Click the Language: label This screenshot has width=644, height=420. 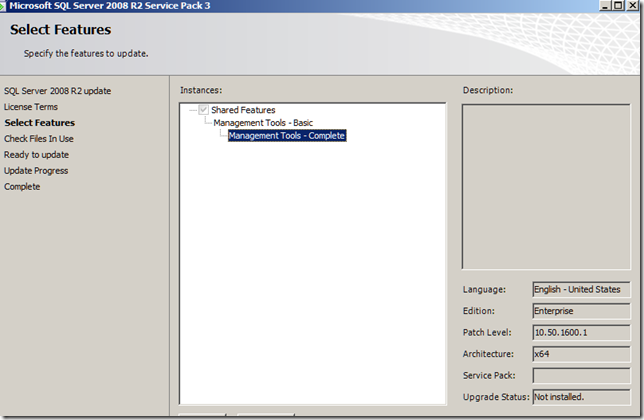(484, 289)
